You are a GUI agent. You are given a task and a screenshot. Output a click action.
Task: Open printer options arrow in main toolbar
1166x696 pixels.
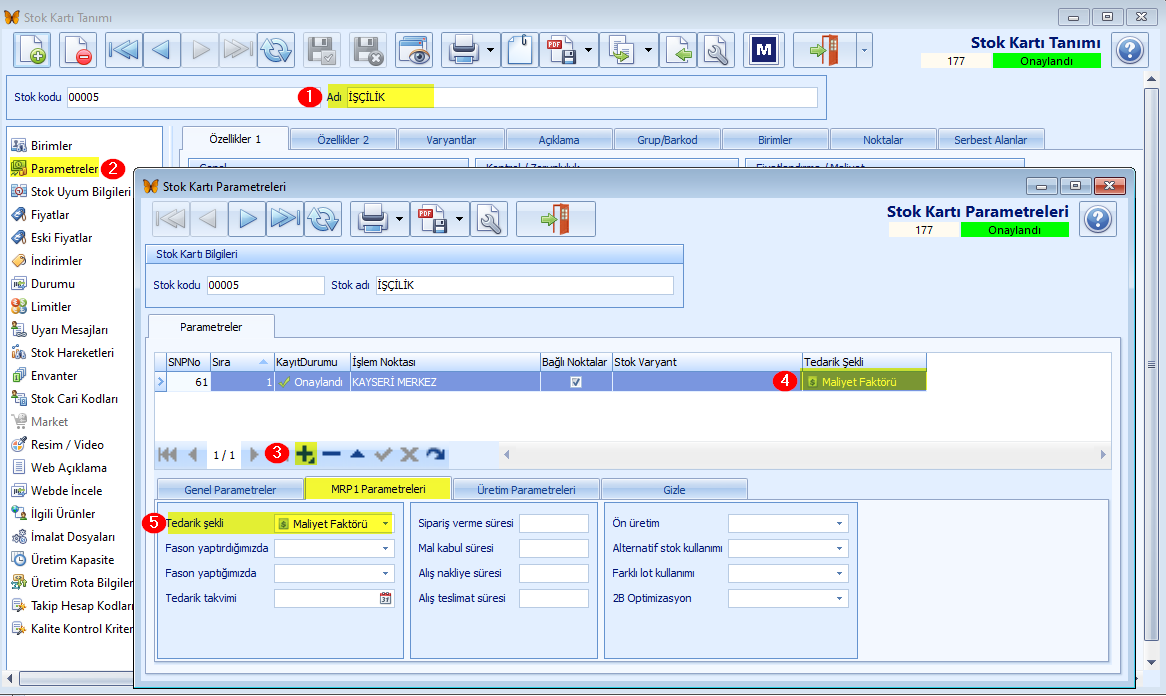click(x=491, y=50)
